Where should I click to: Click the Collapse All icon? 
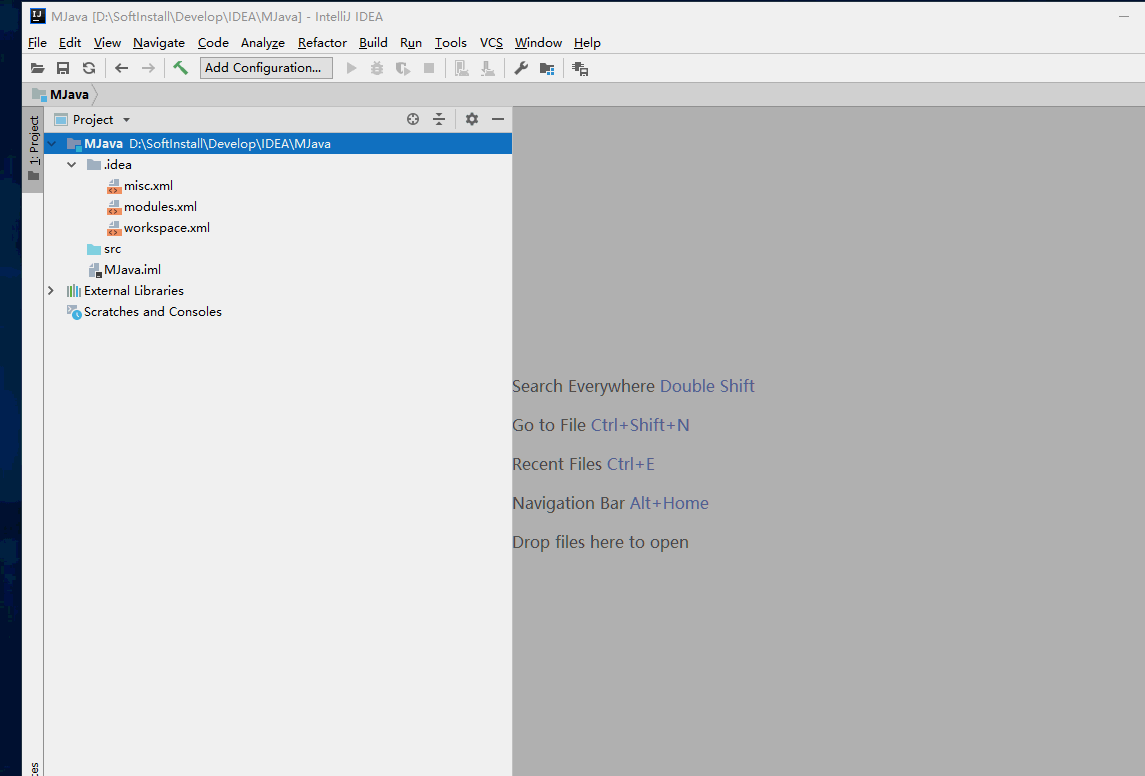(439, 119)
